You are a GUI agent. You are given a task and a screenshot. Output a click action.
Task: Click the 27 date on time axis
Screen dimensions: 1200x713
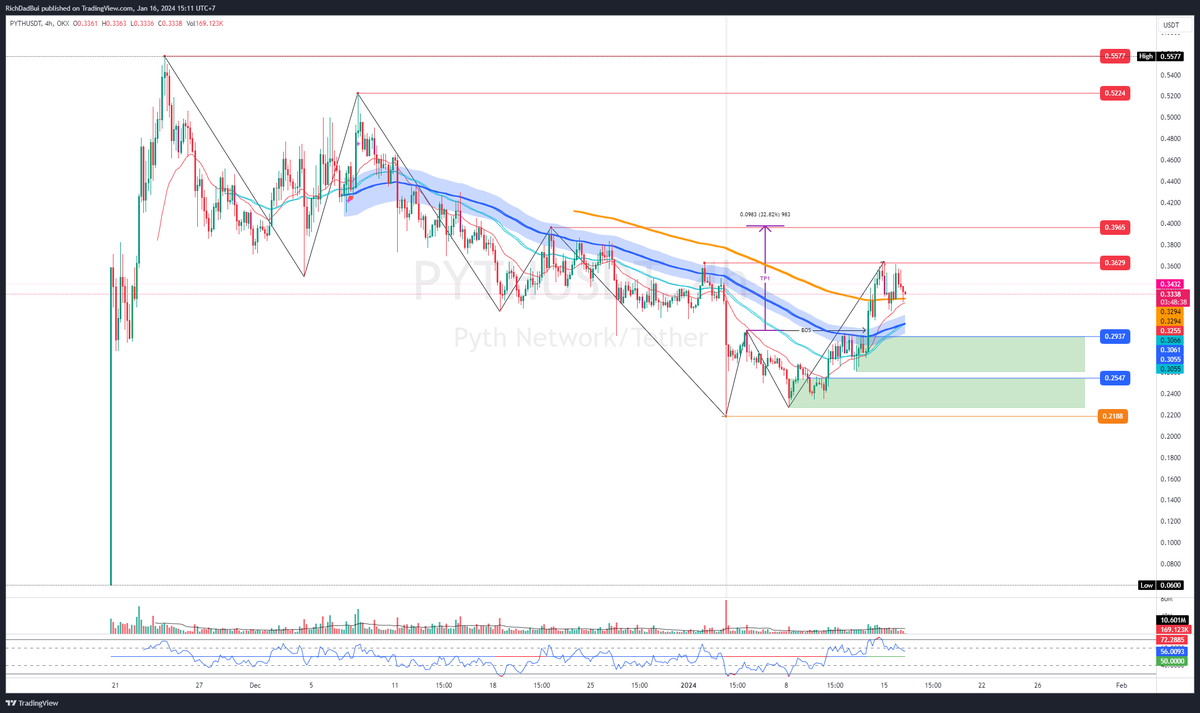(199, 685)
